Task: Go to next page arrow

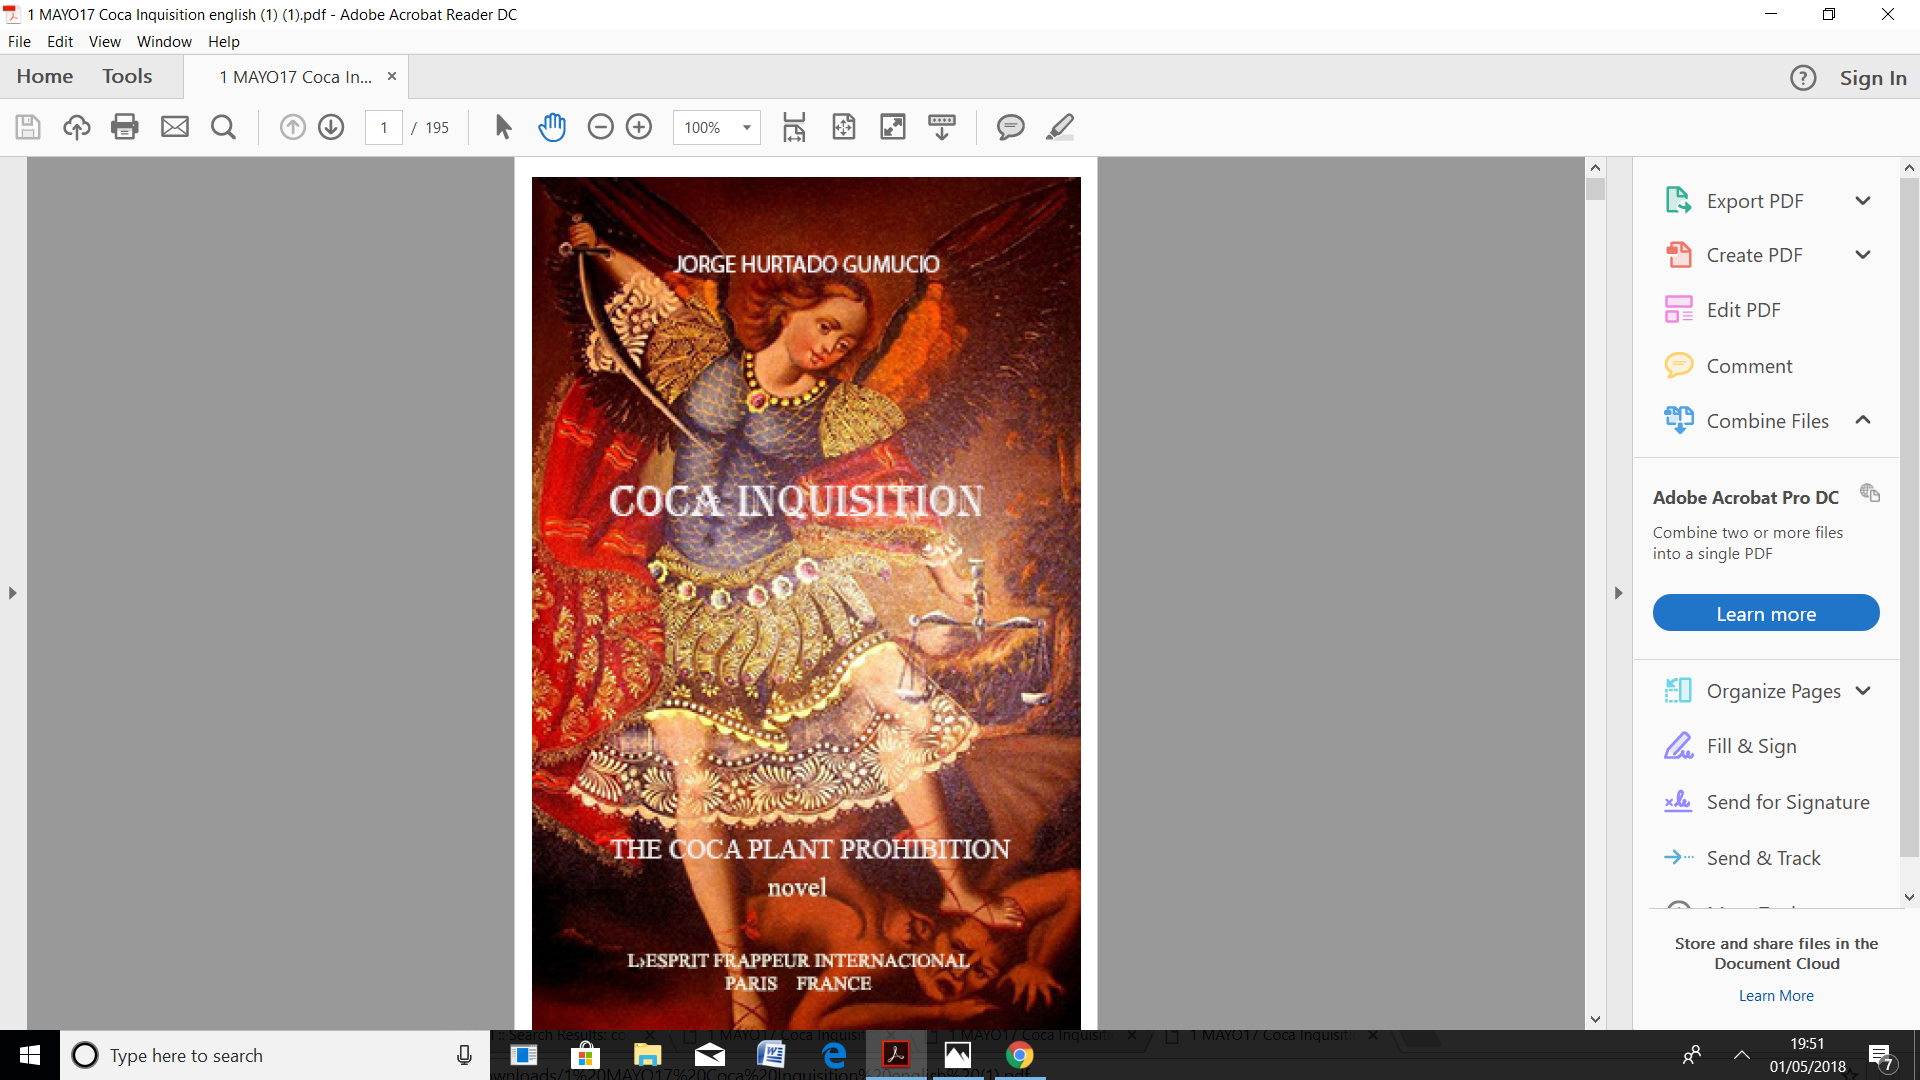Action: pyautogui.click(x=331, y=127)
